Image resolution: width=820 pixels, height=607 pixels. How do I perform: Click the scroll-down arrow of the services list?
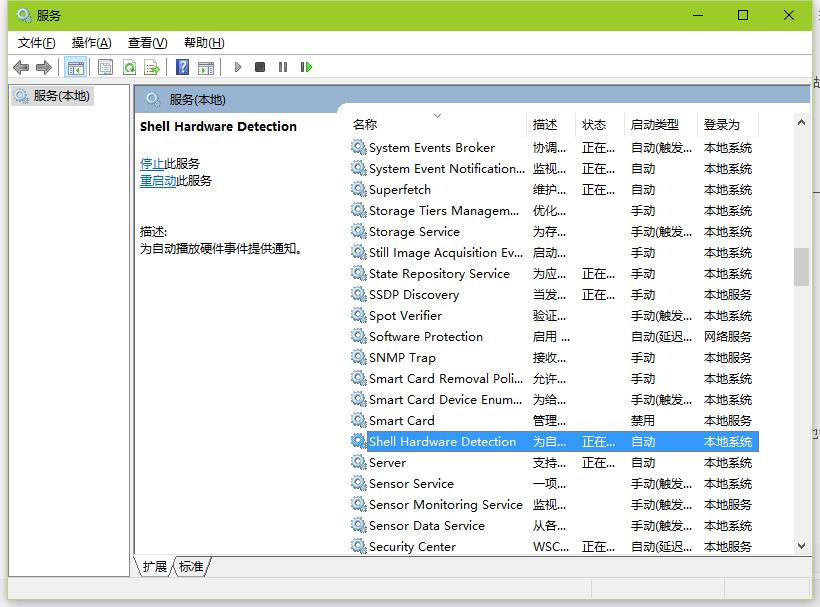(x=801, y=546)
